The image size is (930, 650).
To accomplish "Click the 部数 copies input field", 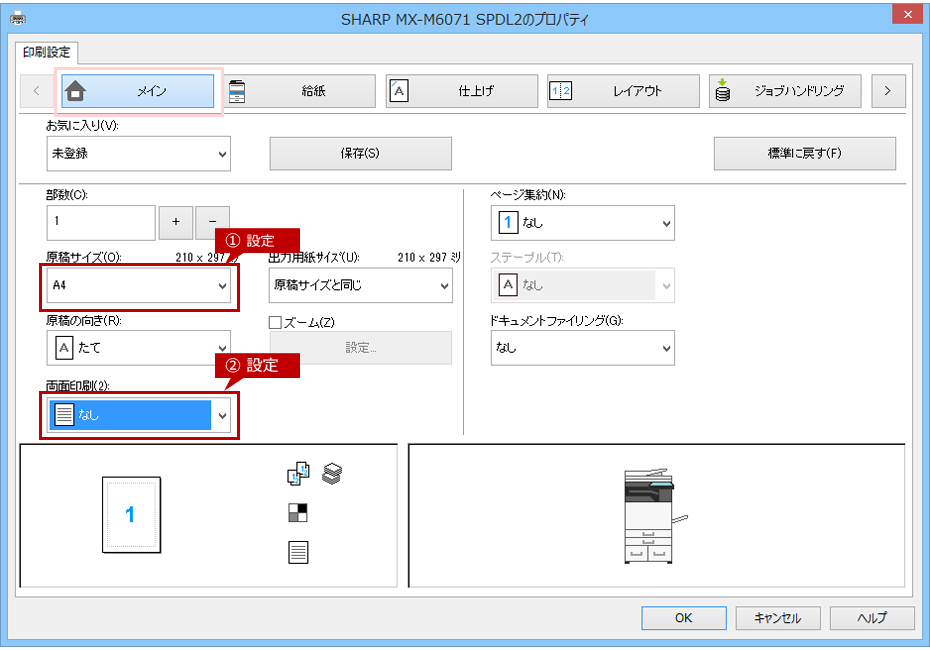I will [x=101, y=222].
